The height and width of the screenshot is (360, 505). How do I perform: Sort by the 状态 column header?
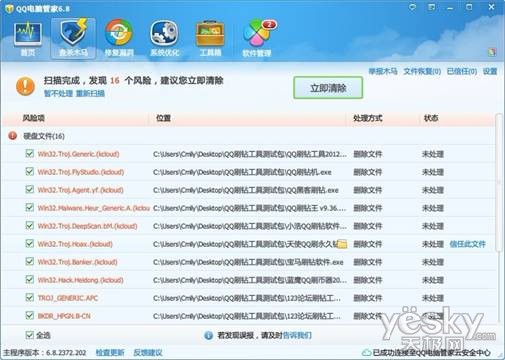click(x=431, y=118)
